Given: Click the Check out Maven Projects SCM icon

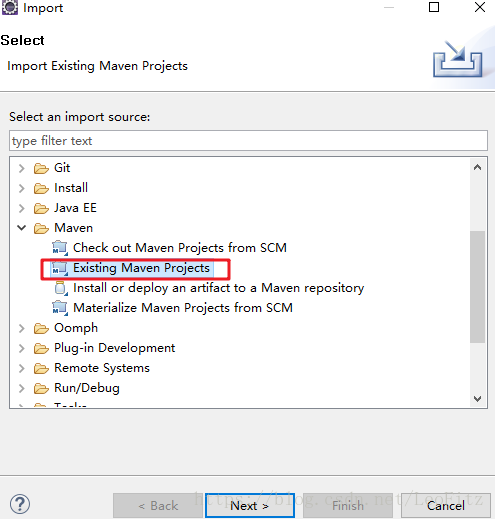Looking at the screenshot, I should click(x=60, y=248).
